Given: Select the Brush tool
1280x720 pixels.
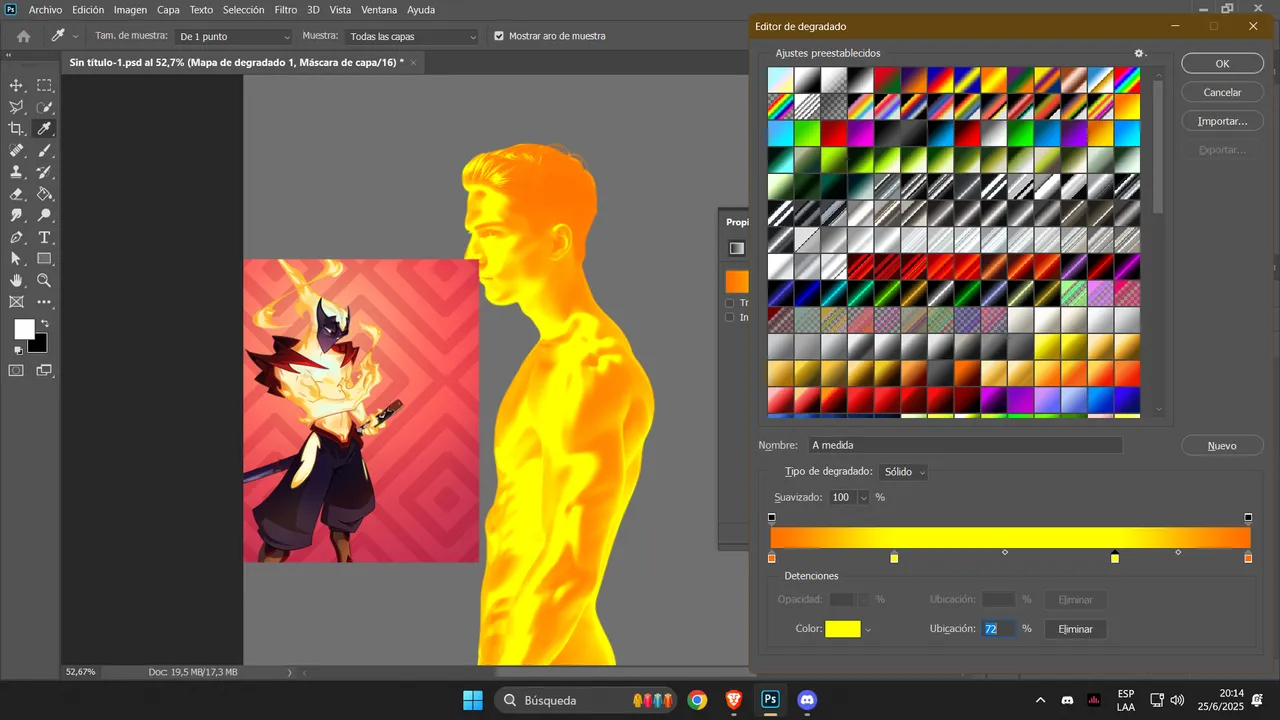Looking at the screenshot, I should click(x=45, y=151).
